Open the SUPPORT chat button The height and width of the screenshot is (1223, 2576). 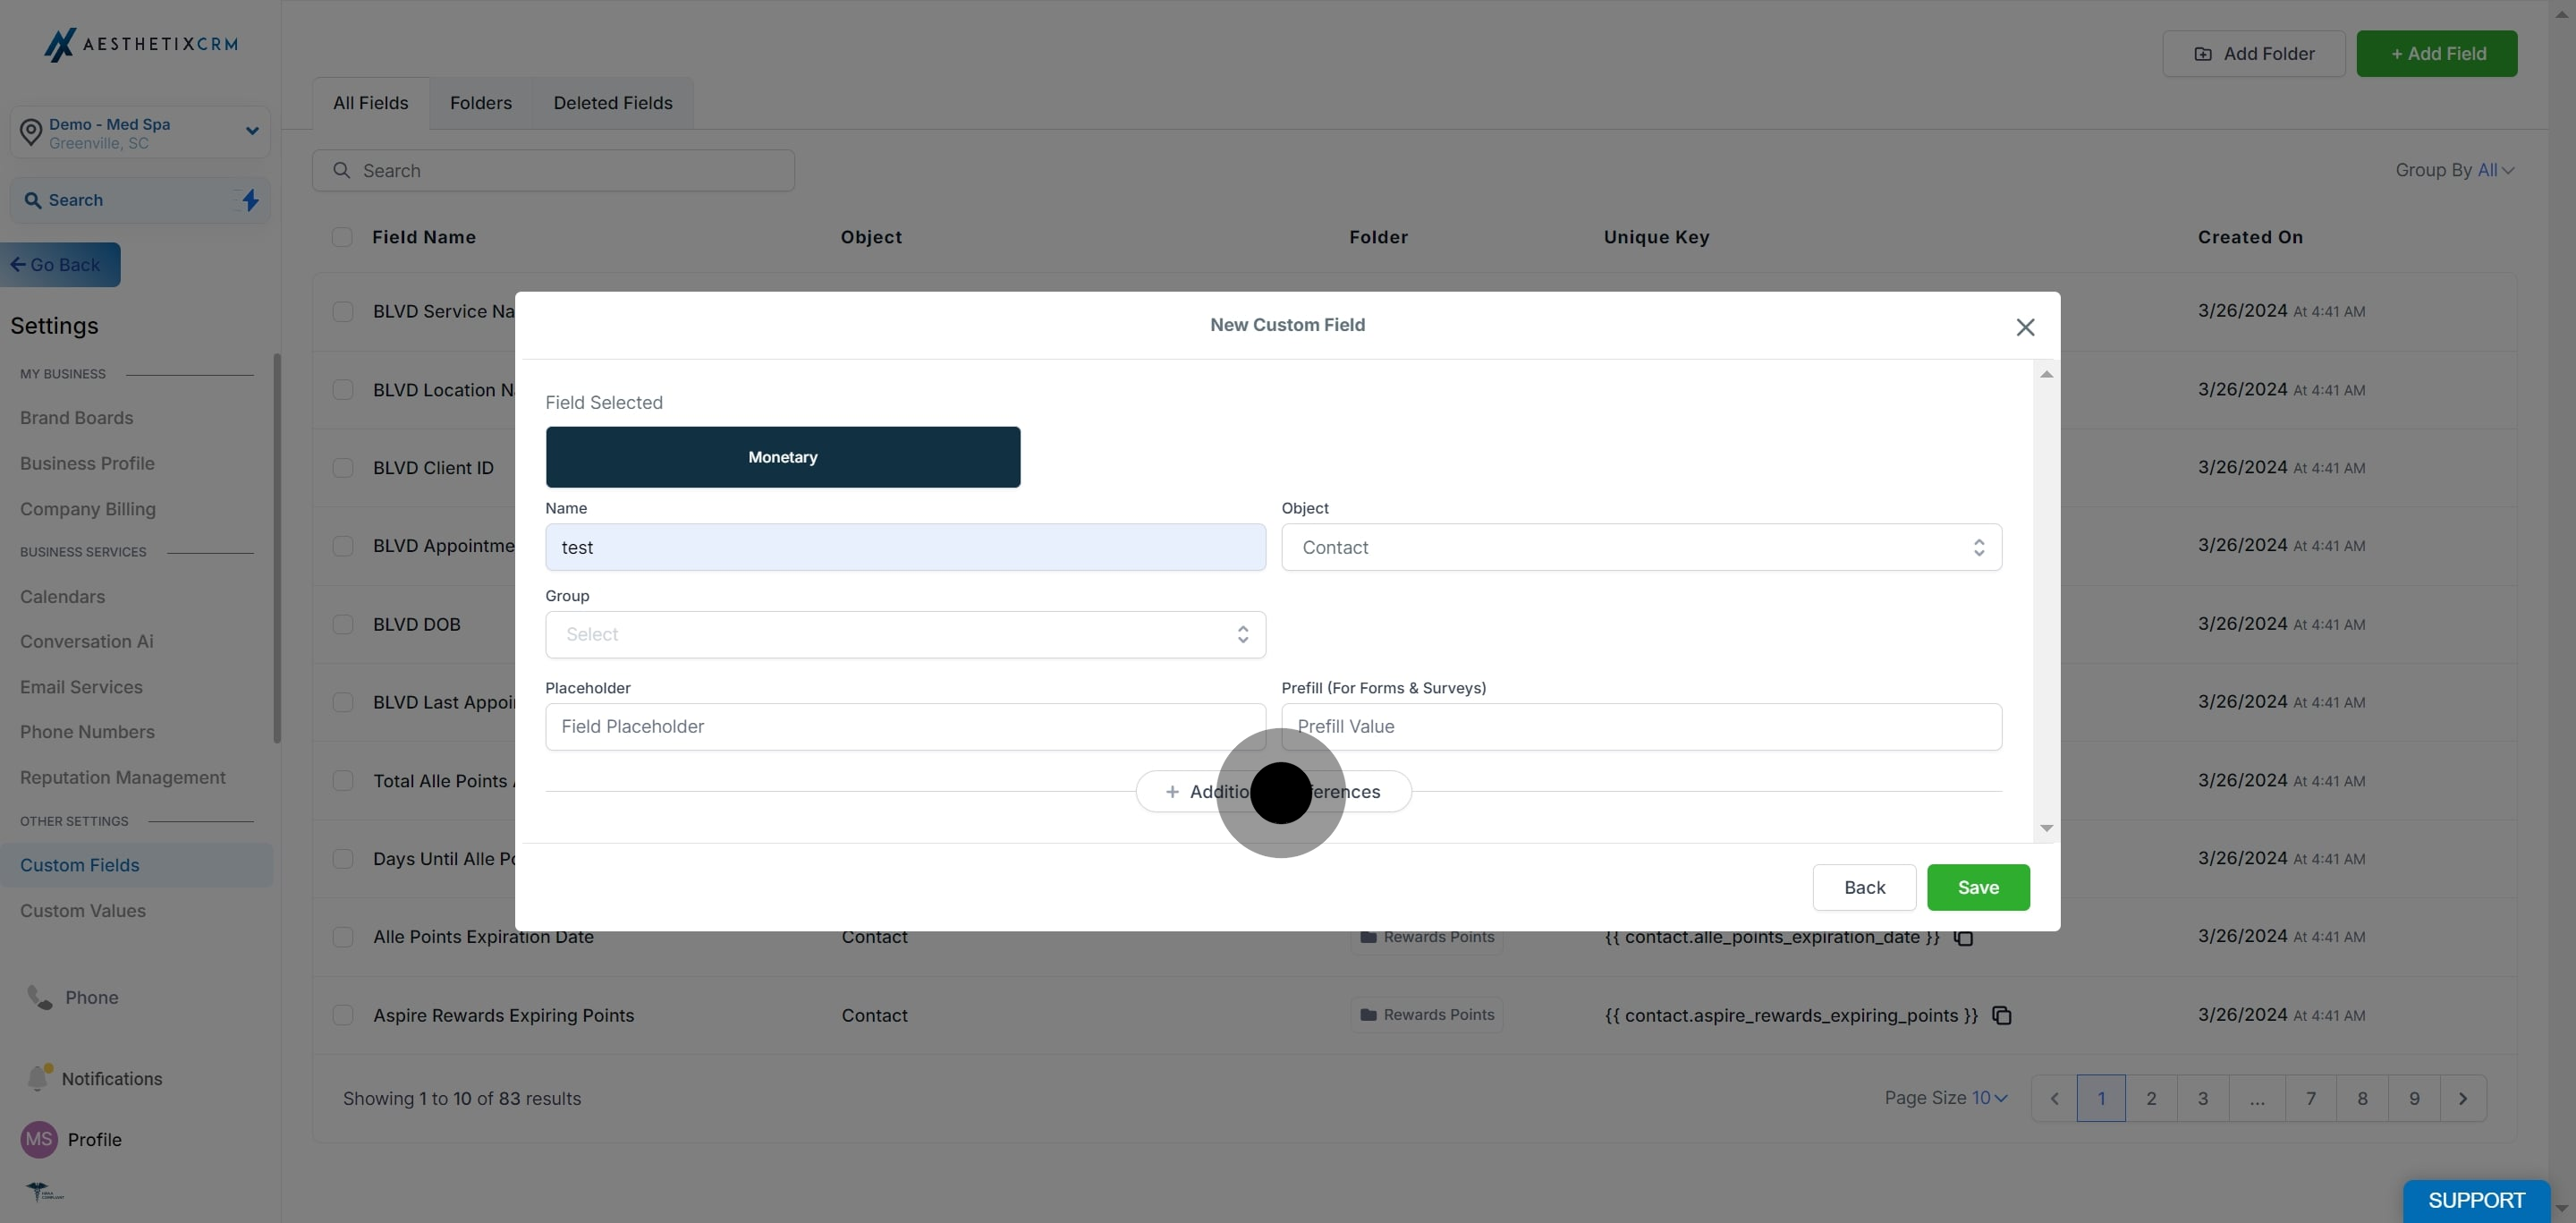2476,1200
